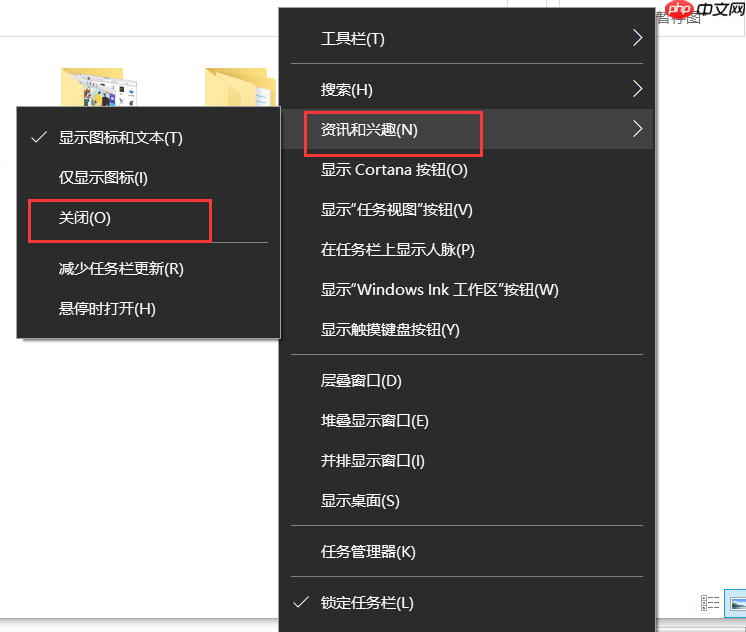This screenshot has width=746, height=632.
Task: Toggle 显示 Cortana 按钮(O)
Action: [466, 169]
